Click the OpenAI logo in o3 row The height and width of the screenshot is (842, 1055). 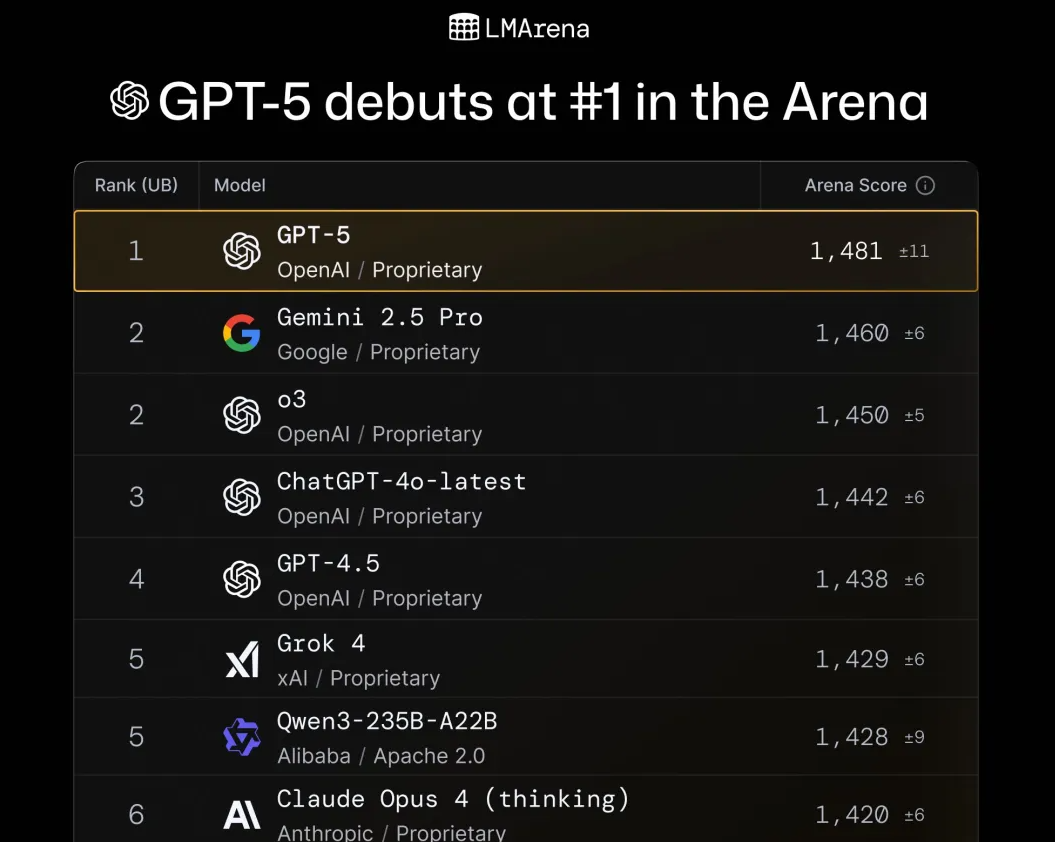point(242,415)
